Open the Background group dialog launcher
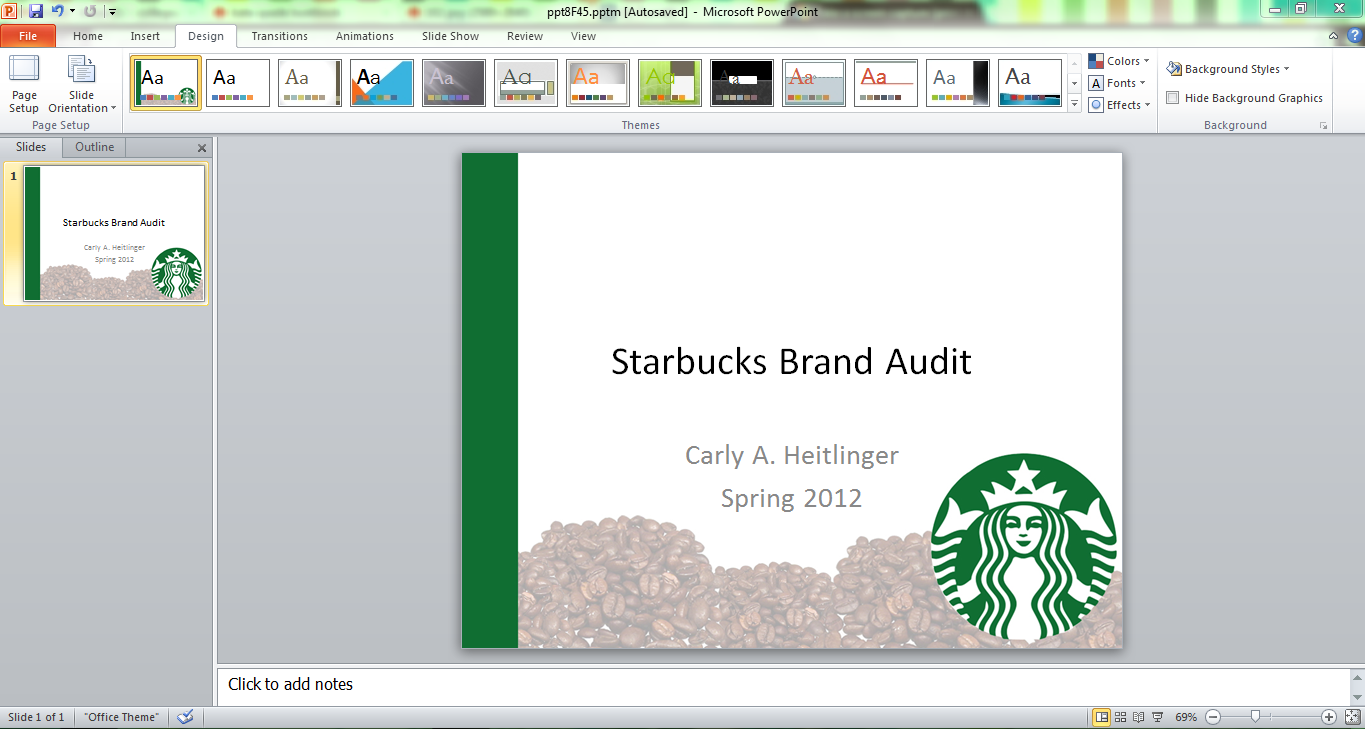The width and height of the screenshot is (1365, 729). (x=1323, y=125)
